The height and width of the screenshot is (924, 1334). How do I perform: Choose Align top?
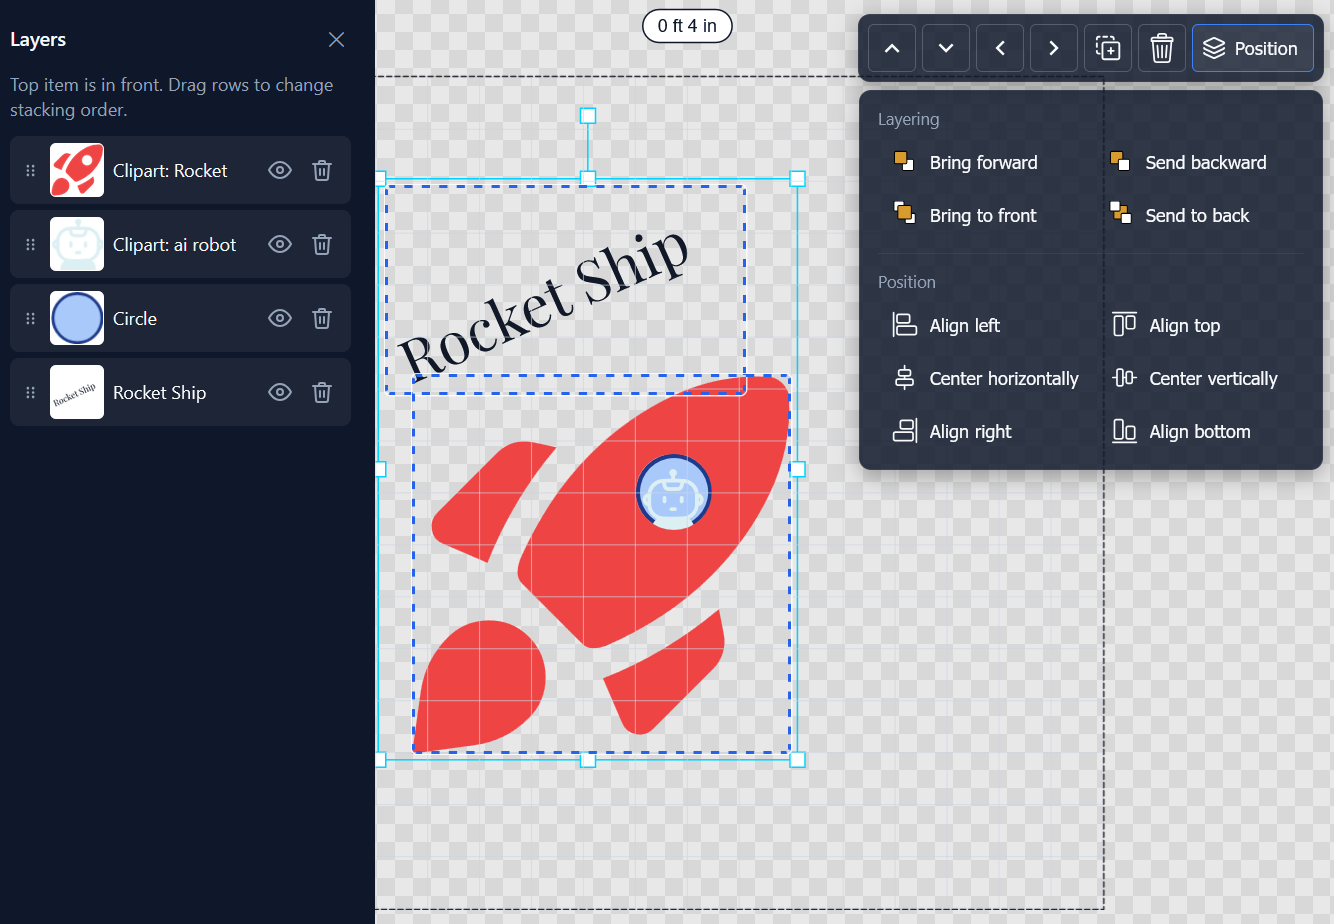(1166, 325)
